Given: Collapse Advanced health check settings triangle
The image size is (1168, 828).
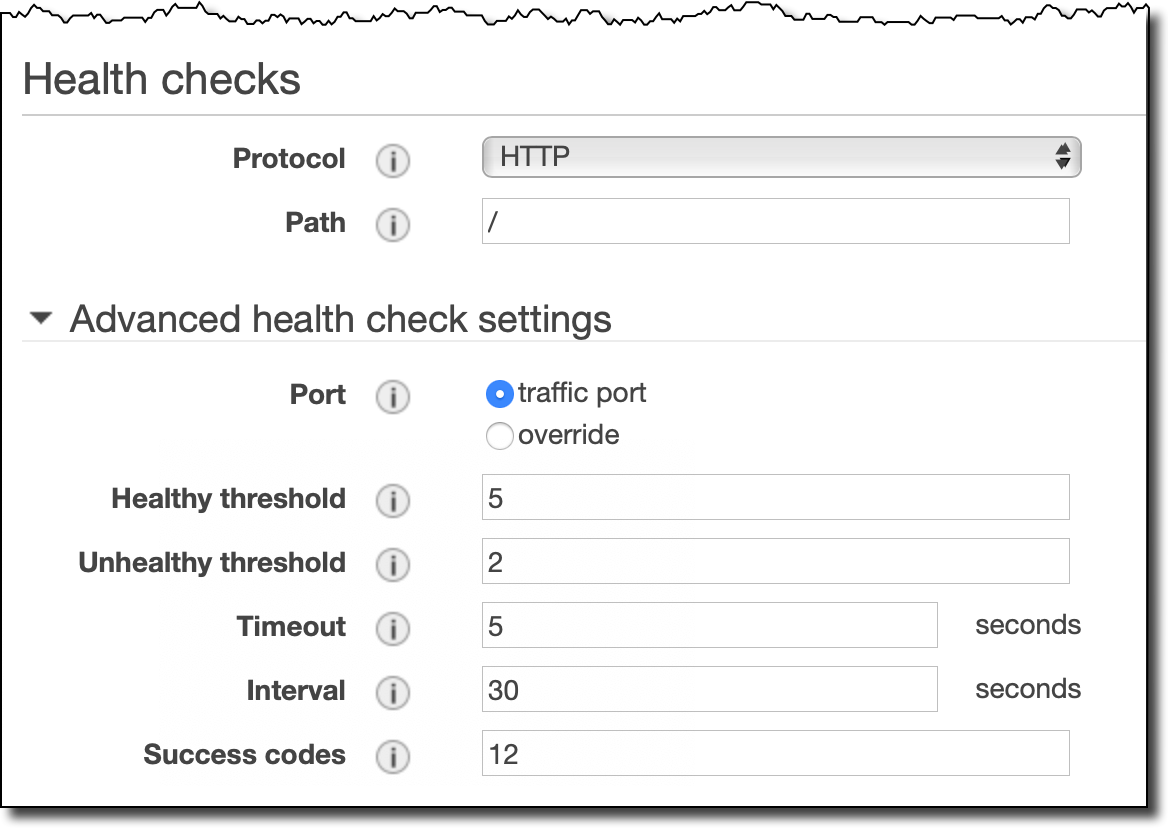Looking at the screenshot, I should pyautogui.click(x=41, y=319).
